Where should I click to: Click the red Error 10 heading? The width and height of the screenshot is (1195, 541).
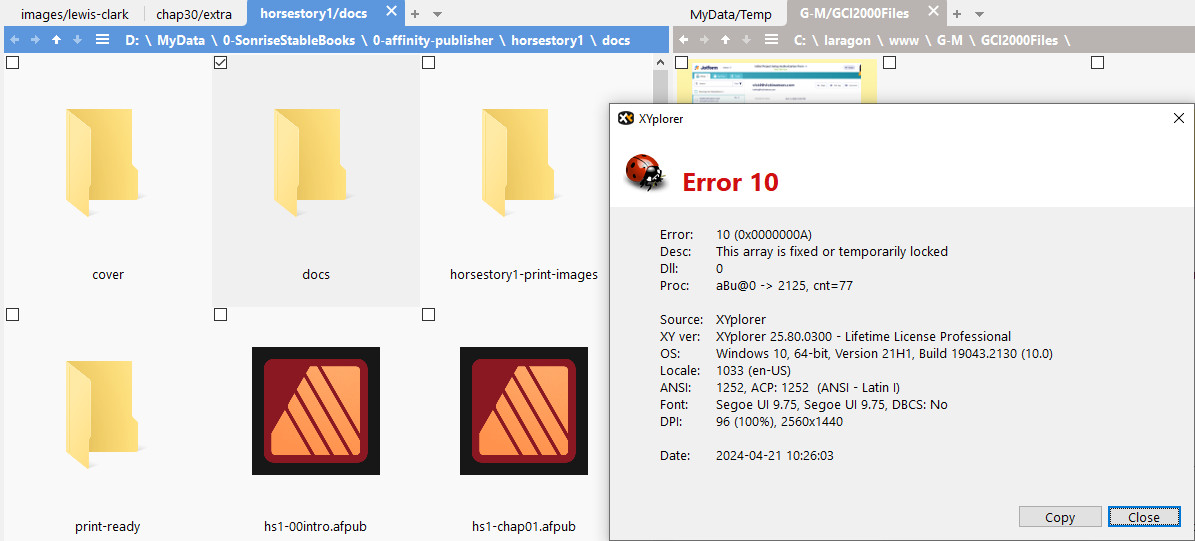730,182
